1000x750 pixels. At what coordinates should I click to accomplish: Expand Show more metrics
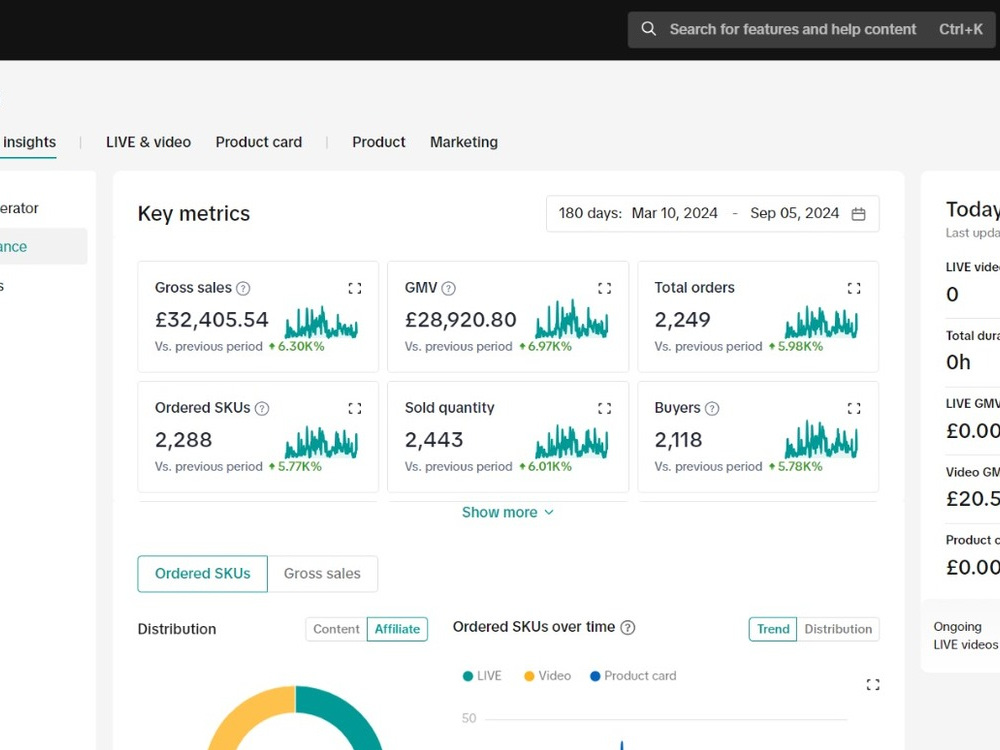[x=508, y=513]
